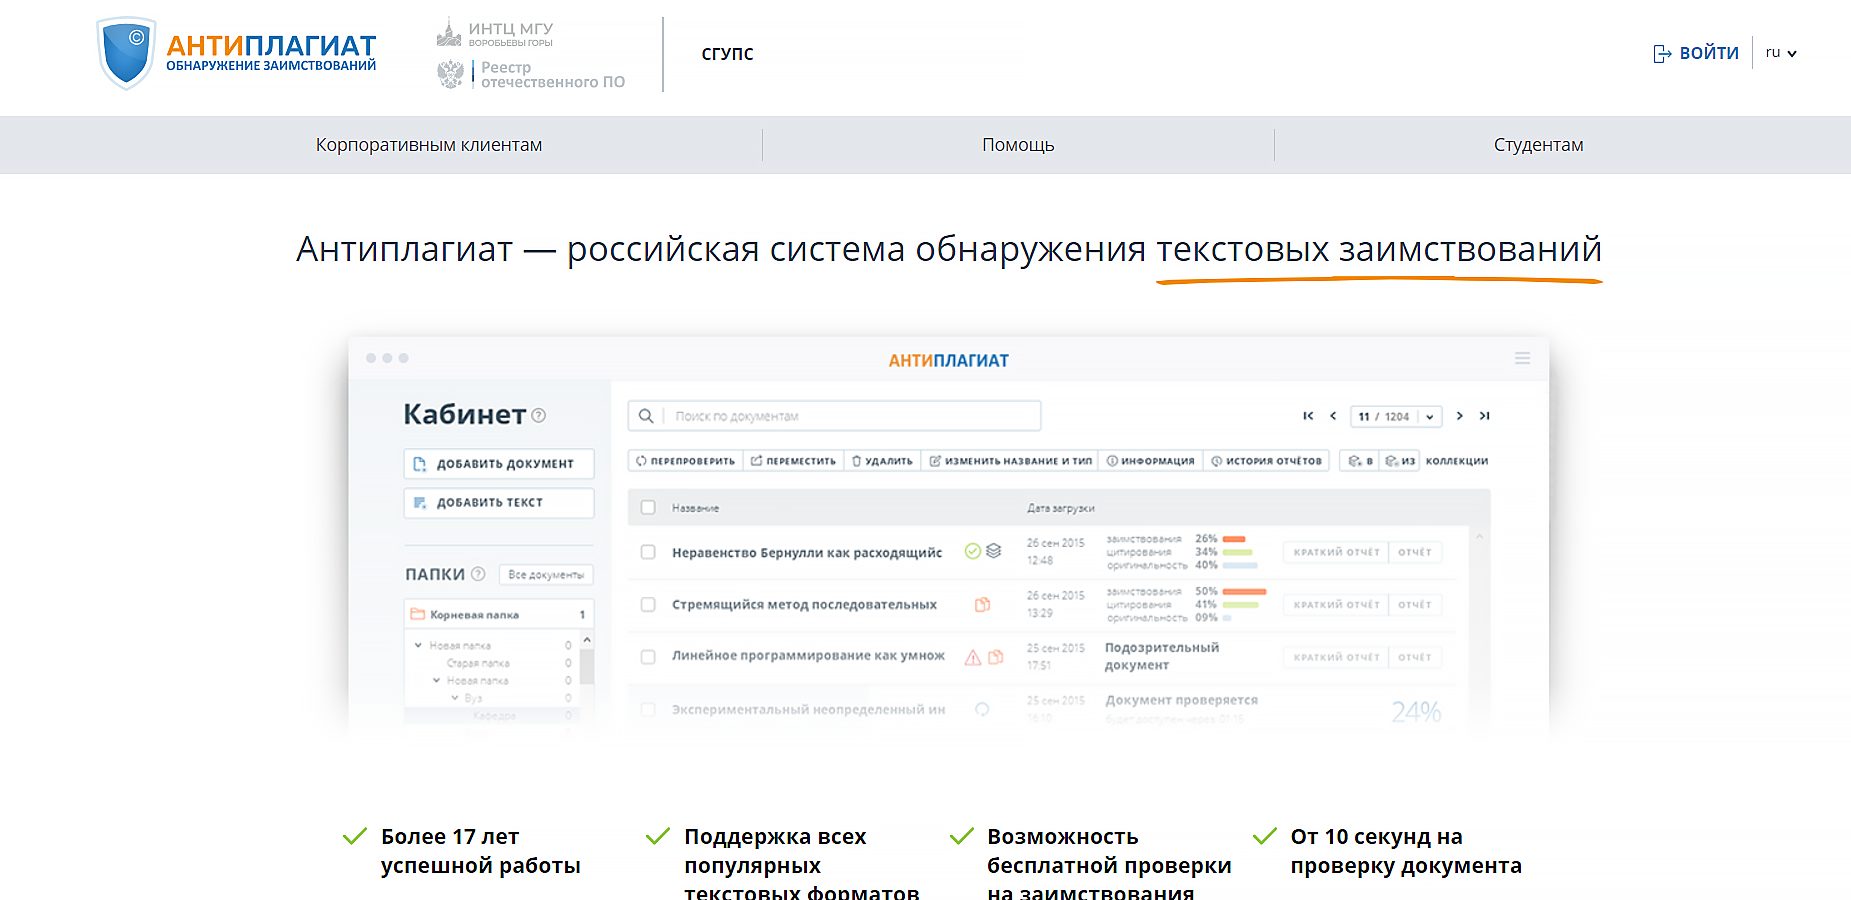The image size is (1851, 900).
Task: Click the 'ИЗ' remove-from-collection button
Action: [1400, 461]
